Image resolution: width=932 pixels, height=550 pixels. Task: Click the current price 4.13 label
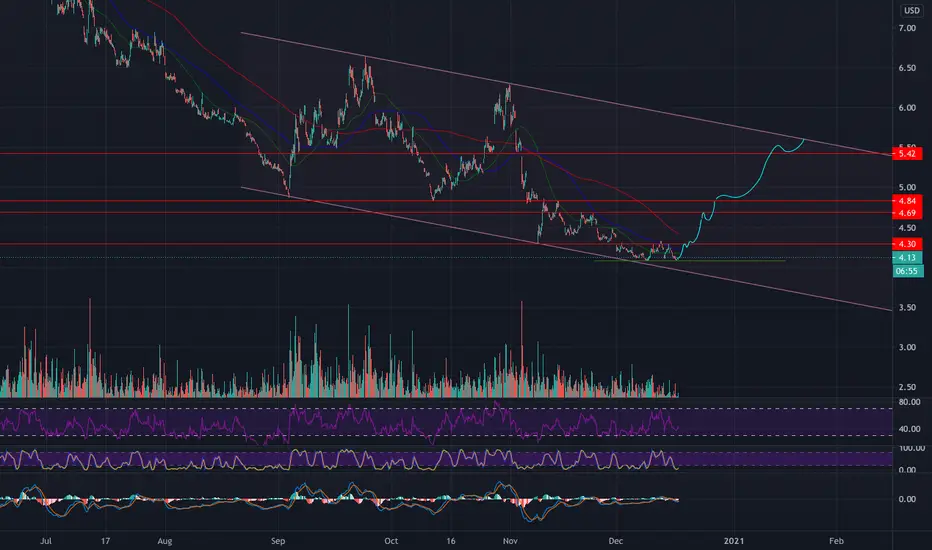pos(907,257)
